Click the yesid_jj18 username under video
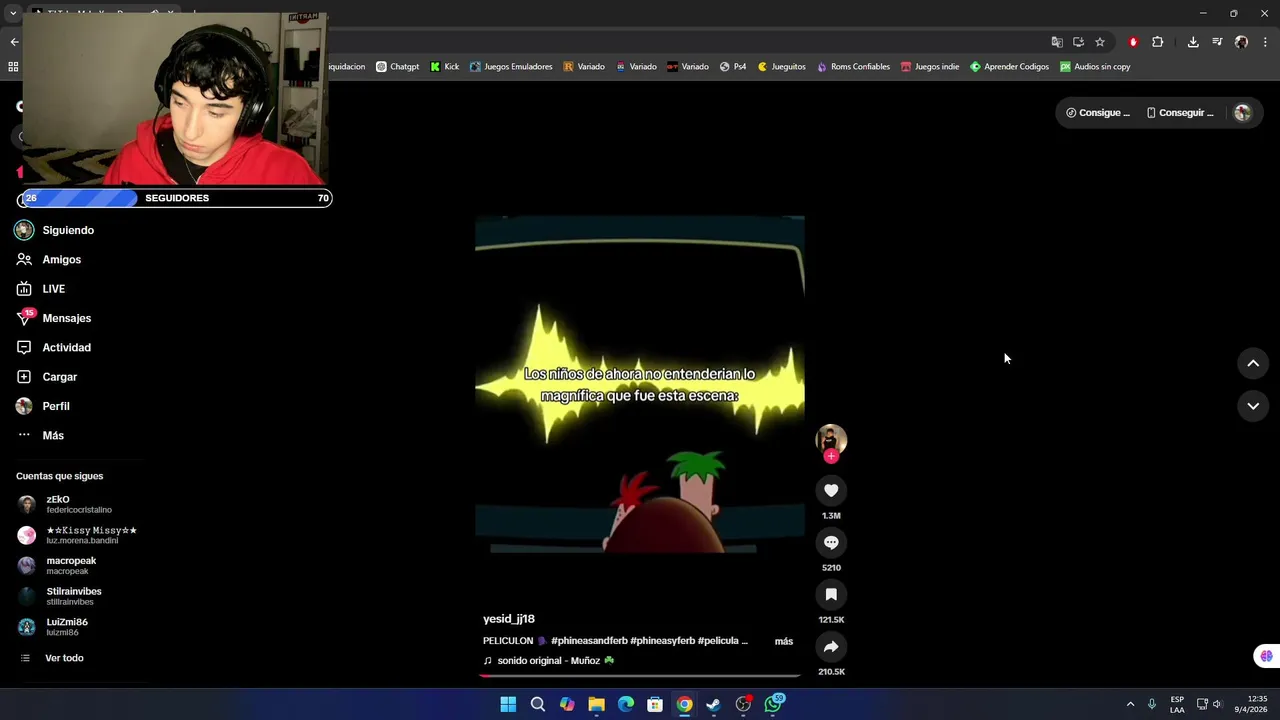Image resolution: width=1280 pixels, height=720 pixels. pyautogui.click(x=509, y=619)
